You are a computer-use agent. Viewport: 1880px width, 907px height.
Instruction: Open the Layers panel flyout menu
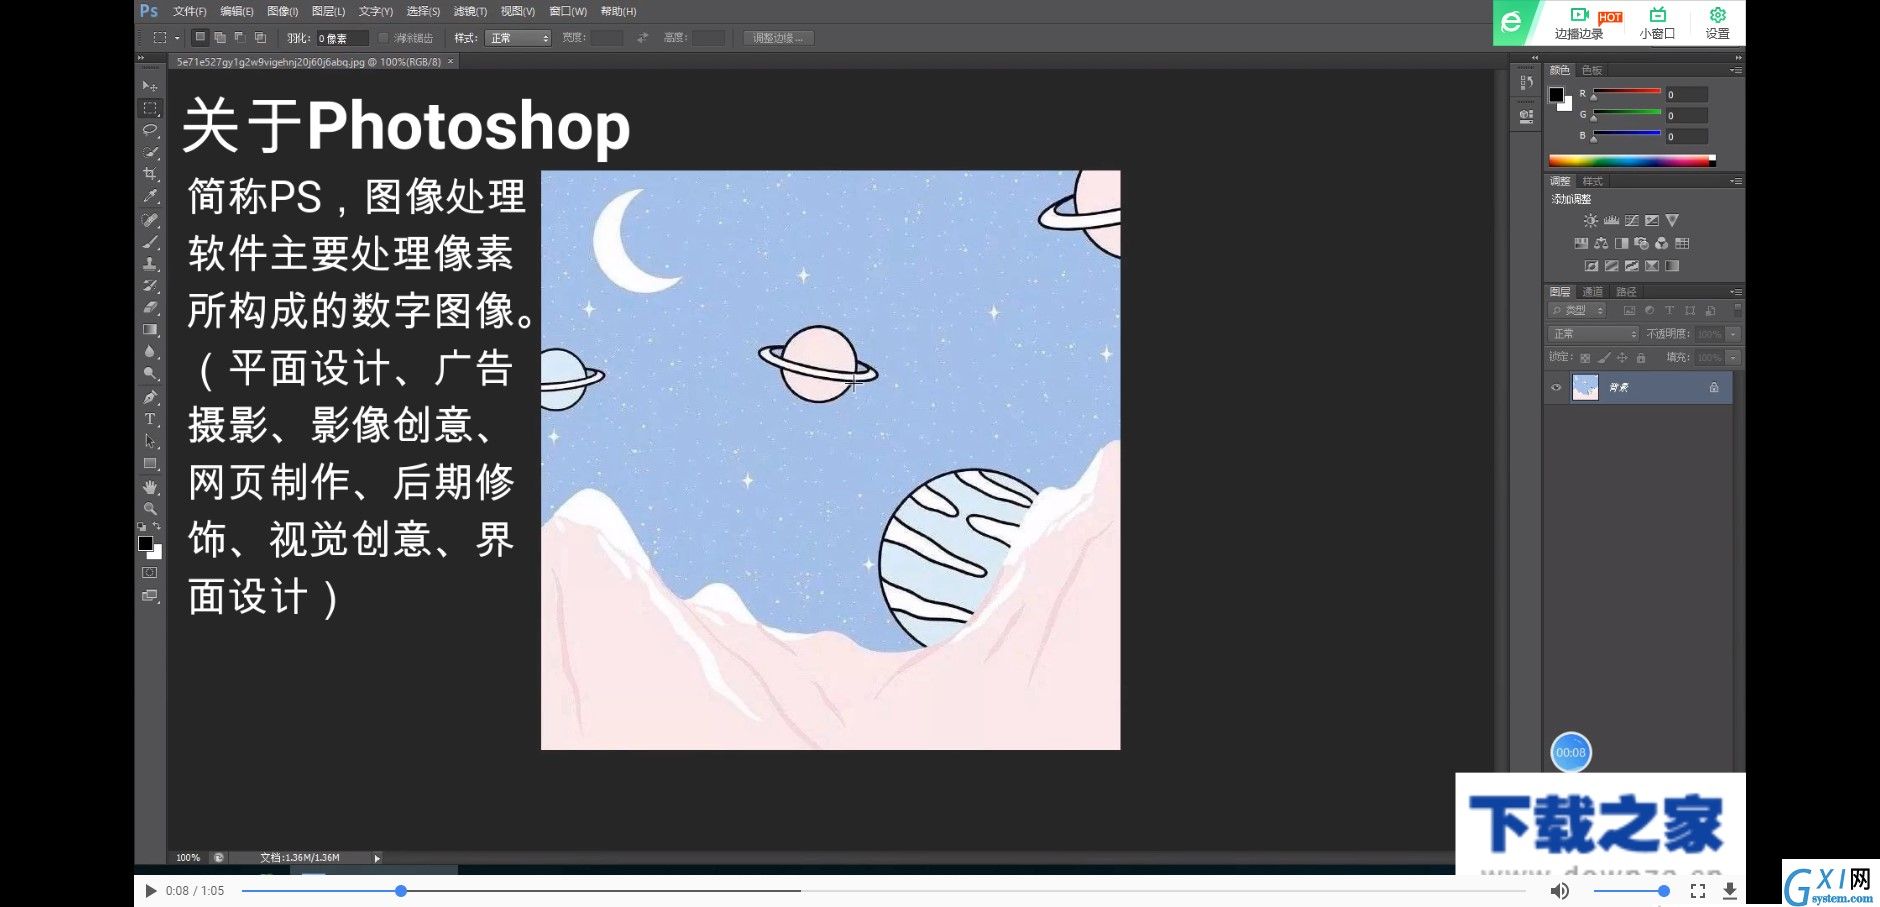(1736, 292)
